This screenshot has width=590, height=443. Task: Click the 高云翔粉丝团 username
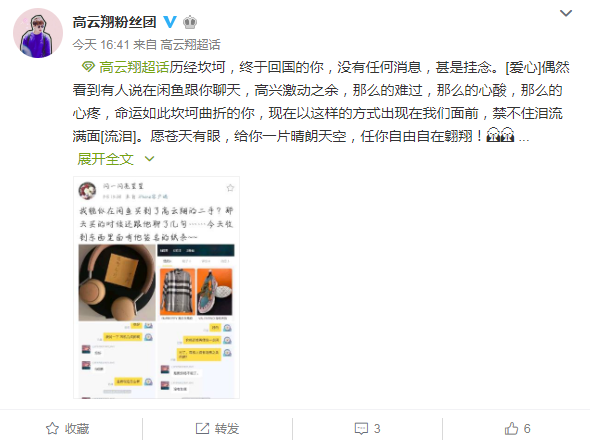click(x=114, y=22)
